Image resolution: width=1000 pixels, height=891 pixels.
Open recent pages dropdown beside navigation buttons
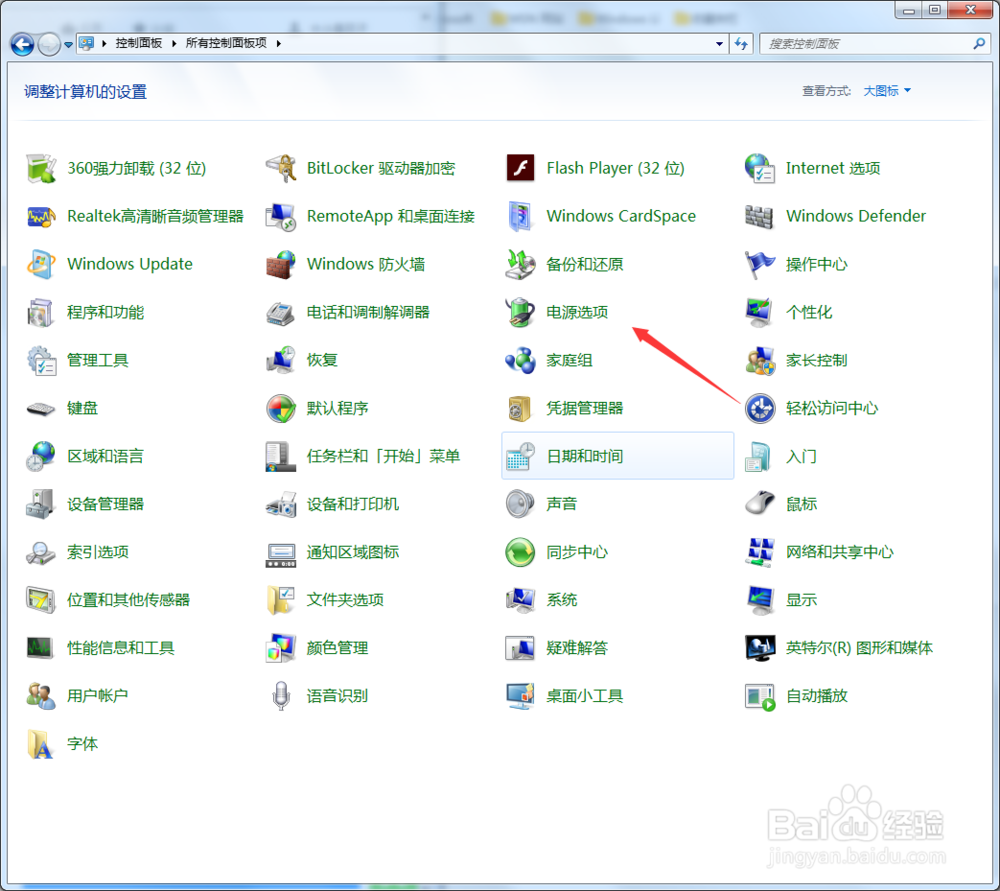tap(68, 45)
